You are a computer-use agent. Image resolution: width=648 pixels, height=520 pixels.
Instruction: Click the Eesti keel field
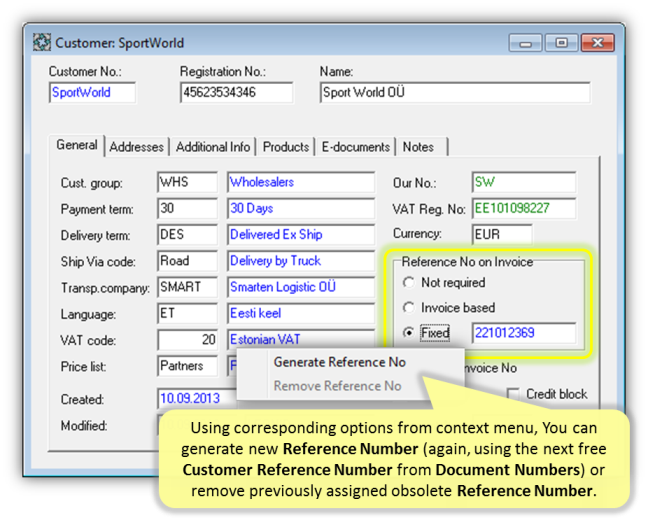(301, 313)
